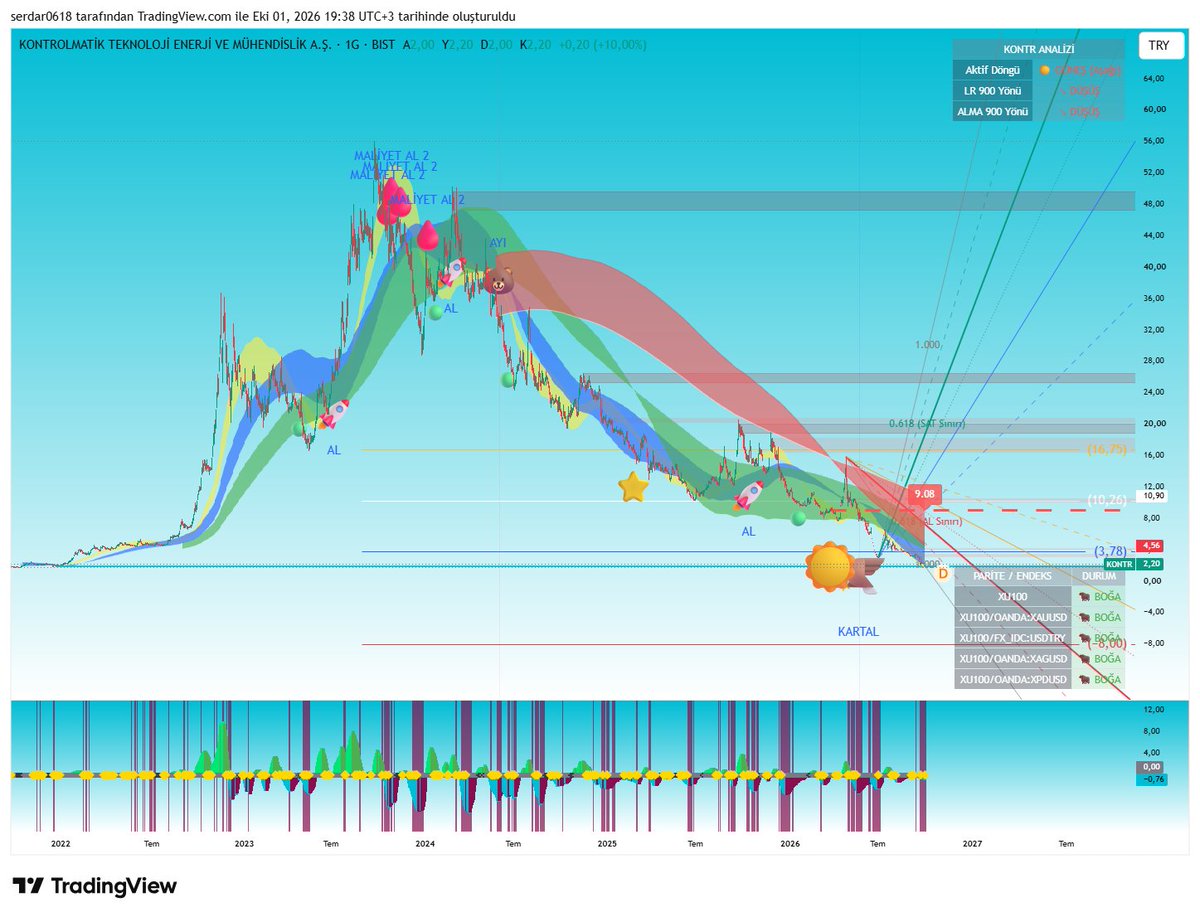Viewport: 1200px width, 917px height.
Task: Click the green 2,20 last price label
Action: point(1151,564)
